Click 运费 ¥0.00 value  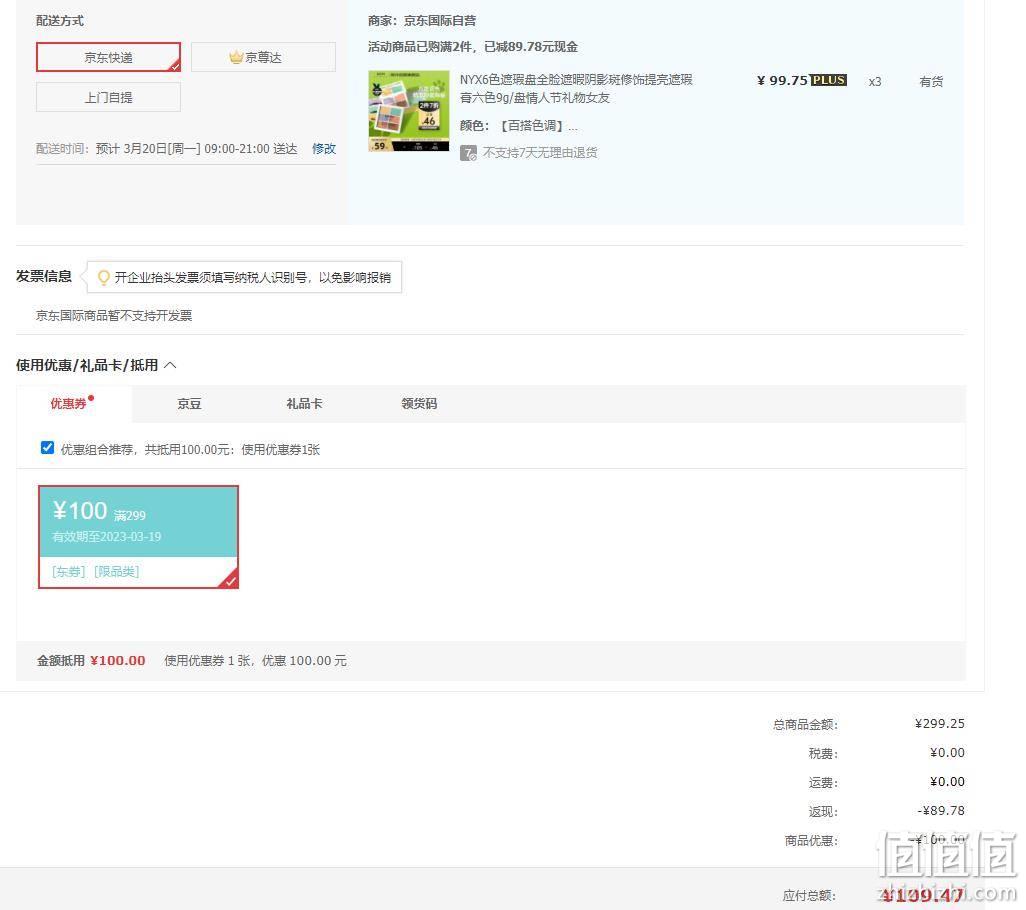click(x=947, y=782)
